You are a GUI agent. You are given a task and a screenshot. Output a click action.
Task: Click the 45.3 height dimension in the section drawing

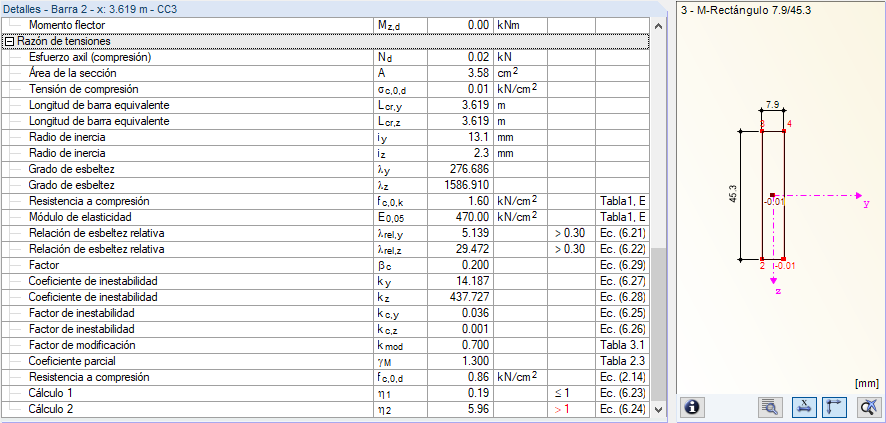[x=731, y=195]
